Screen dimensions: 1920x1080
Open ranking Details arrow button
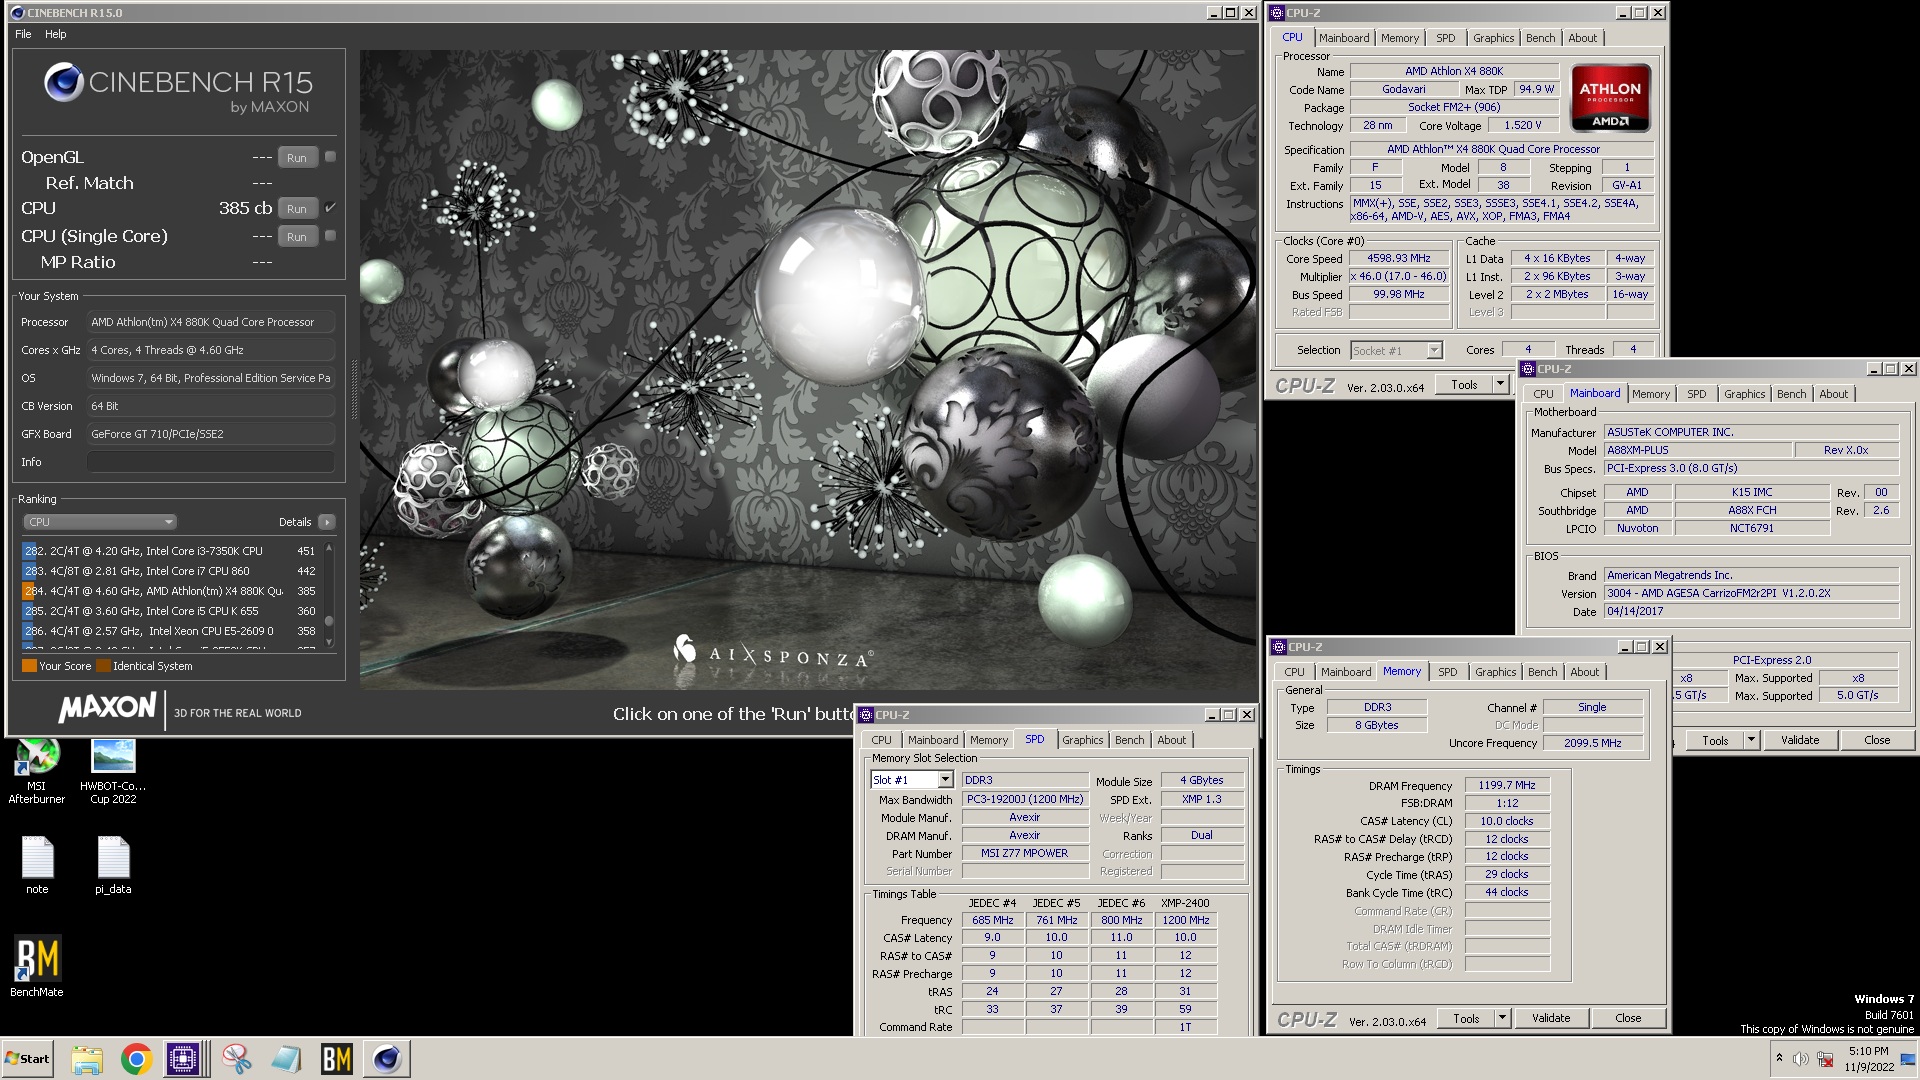coord(326,522)
